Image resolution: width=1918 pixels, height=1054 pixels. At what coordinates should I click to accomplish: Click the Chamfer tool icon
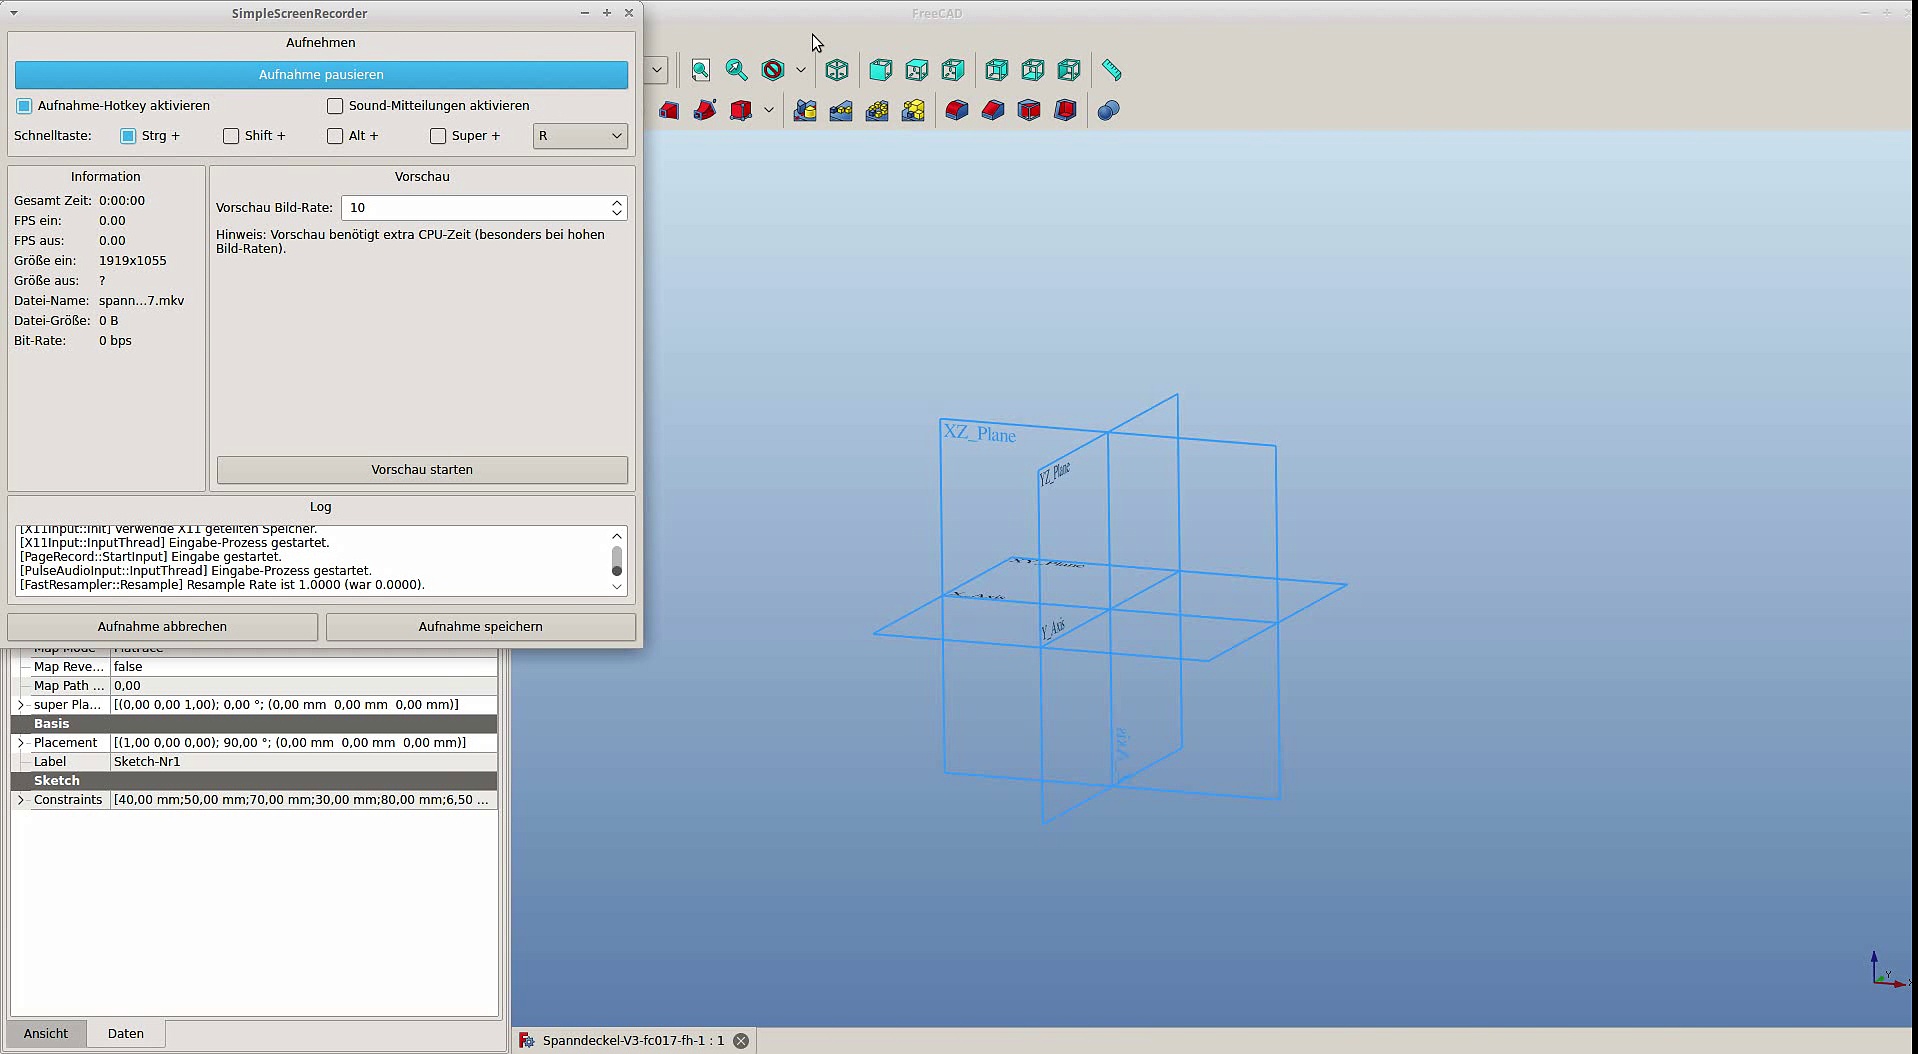(x=993, y=110)
